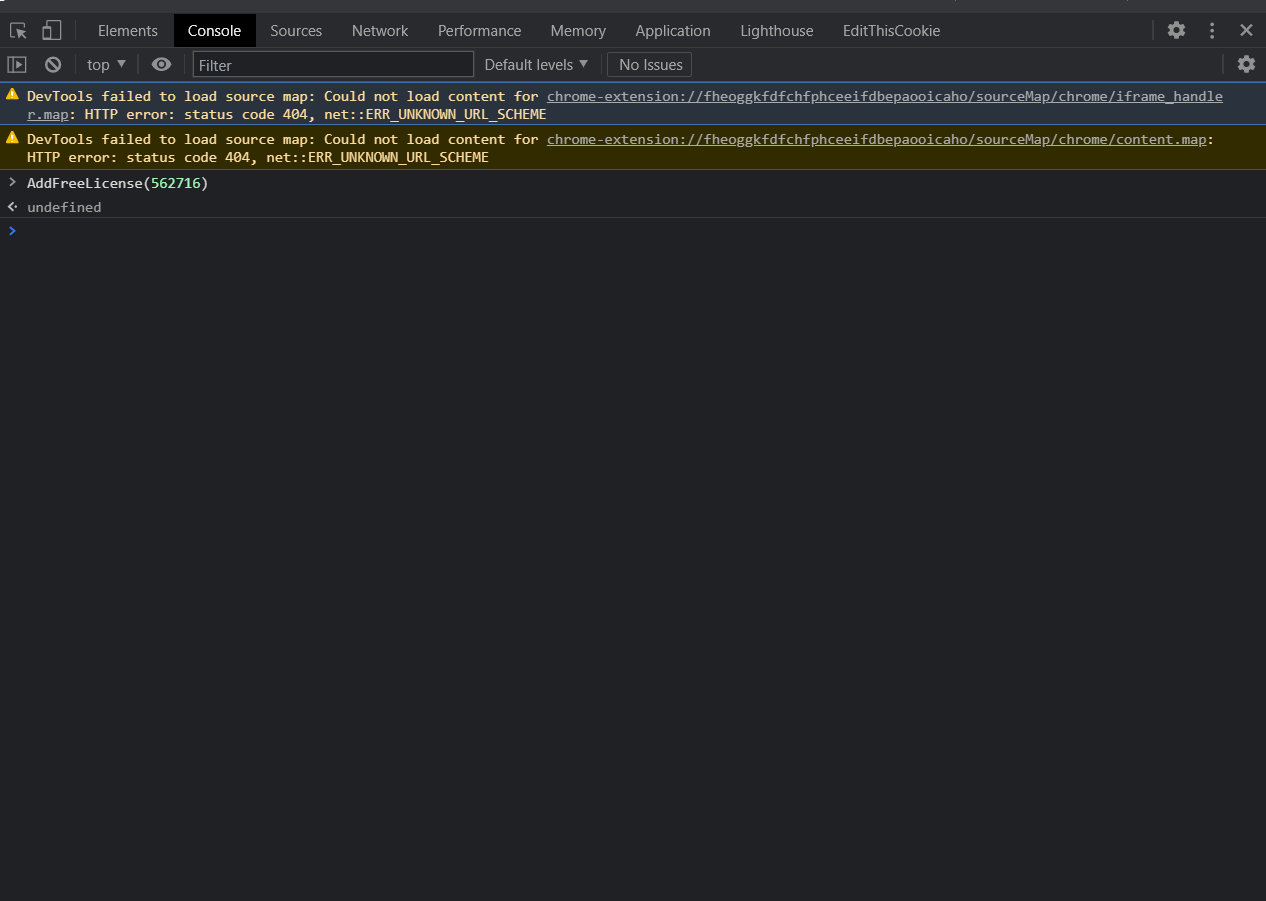The width and height of the screenshot is (1266, 901).
Task: Toggle the device toolbar
Action: (x=50, y=30)
